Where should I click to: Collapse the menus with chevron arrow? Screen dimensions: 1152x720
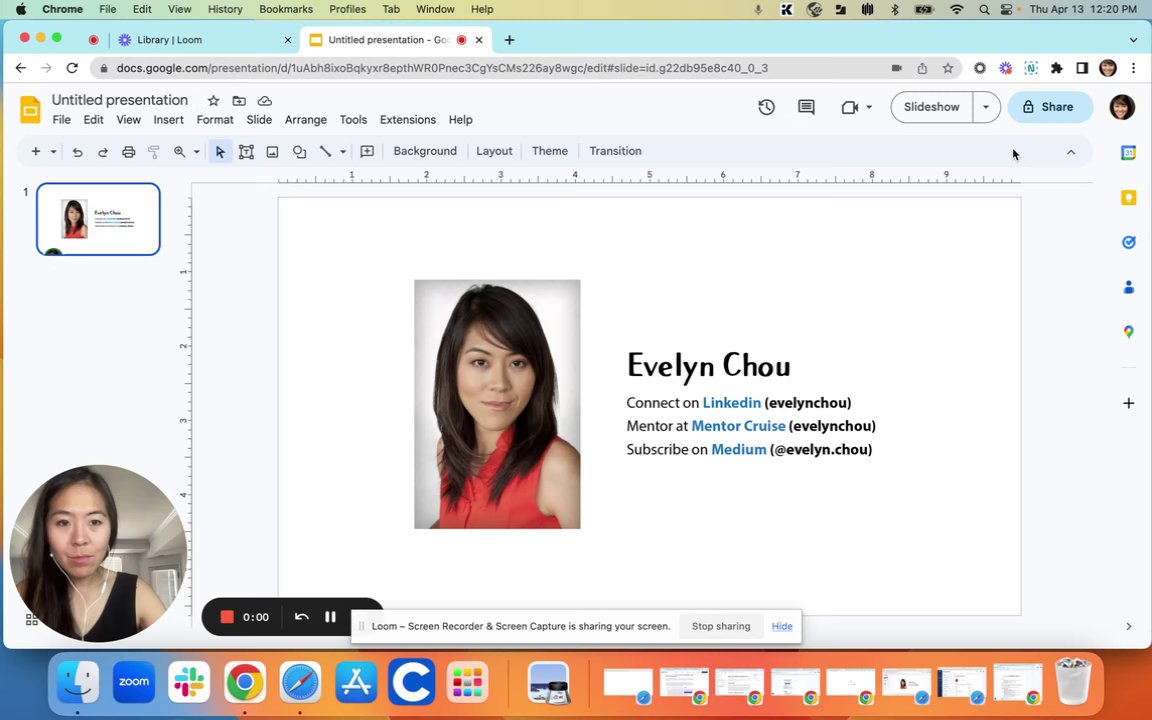click(x=1070, y=152)
